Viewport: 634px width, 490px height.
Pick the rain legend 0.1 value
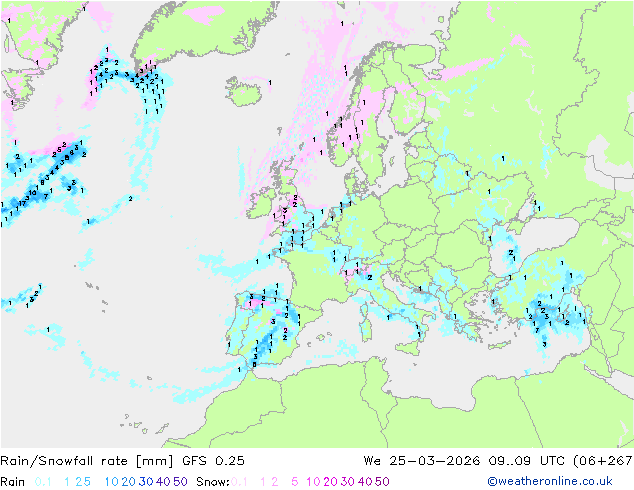pyautogui.click(x=43, y=482)
